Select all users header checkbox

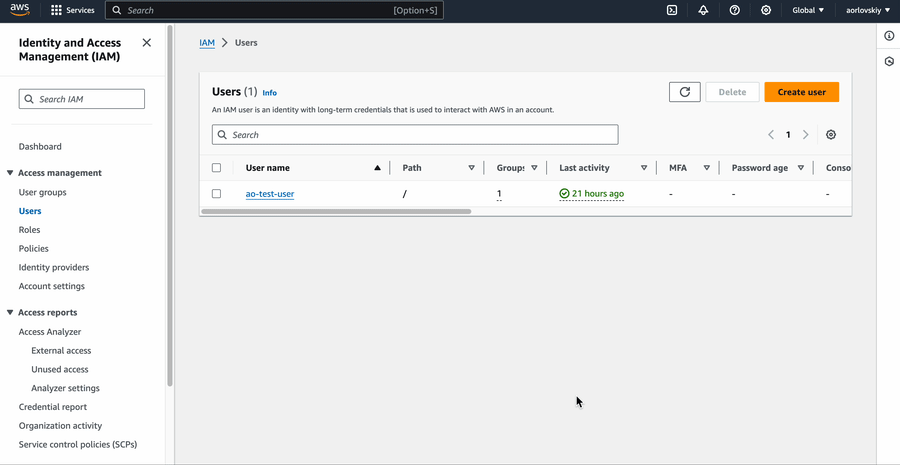216,168
